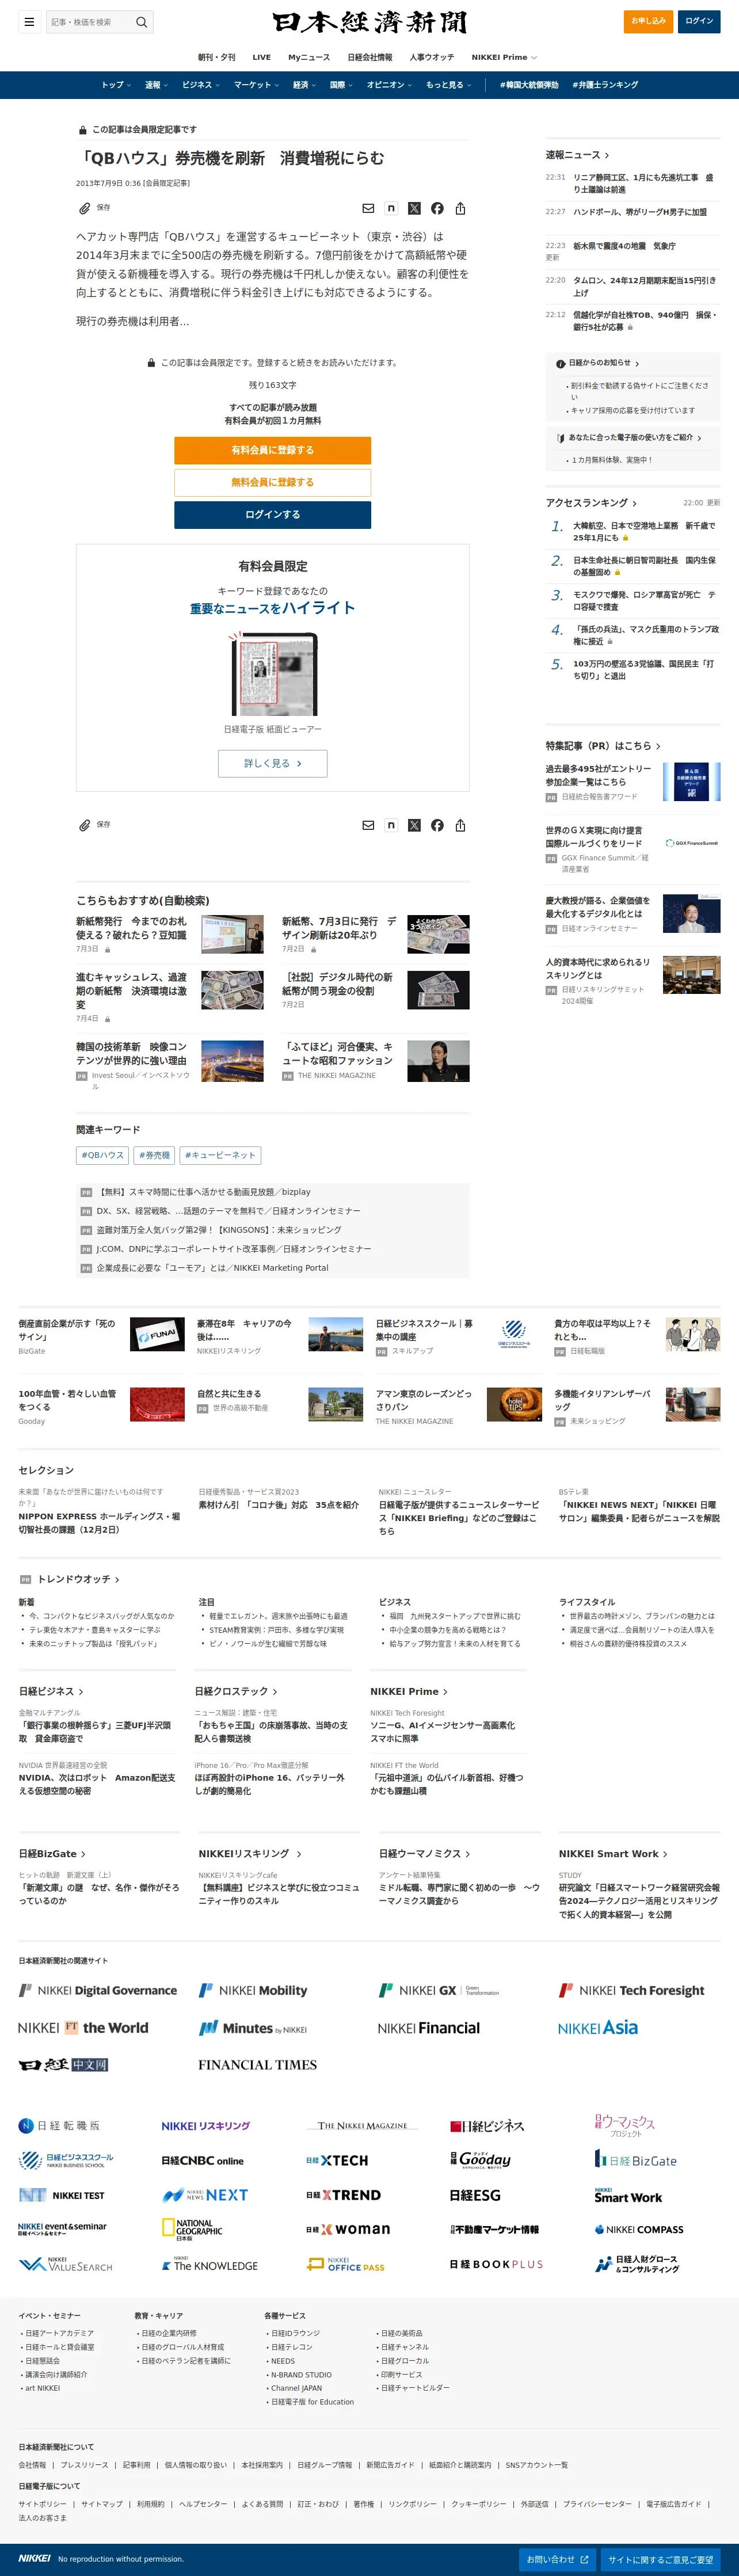Open Myニュース menu item

(309, 57)
